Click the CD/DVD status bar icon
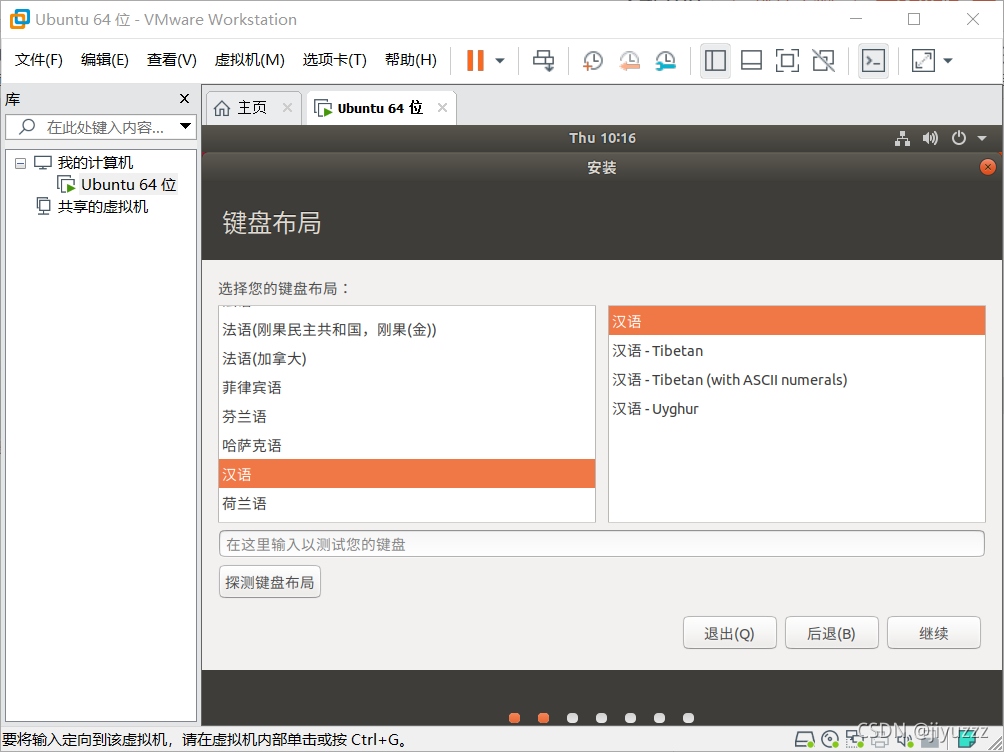The height and width of the screenshot is (752, 1004). (830, 740)
